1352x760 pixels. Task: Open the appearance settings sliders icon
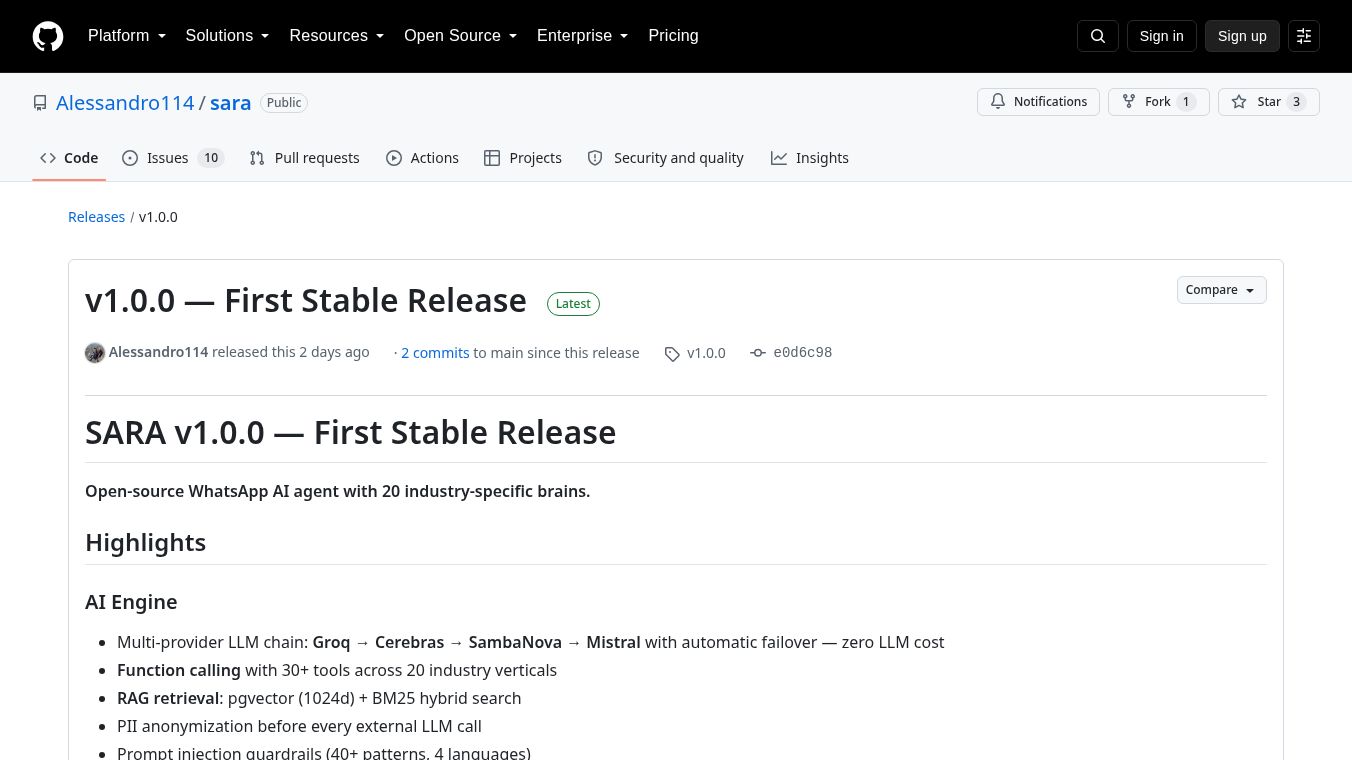point(1304,36)
